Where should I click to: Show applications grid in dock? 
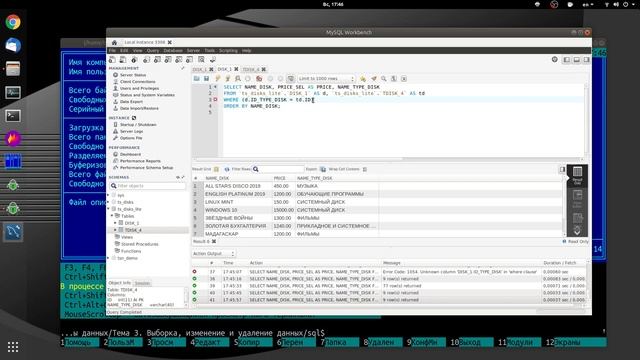point(13,347)
